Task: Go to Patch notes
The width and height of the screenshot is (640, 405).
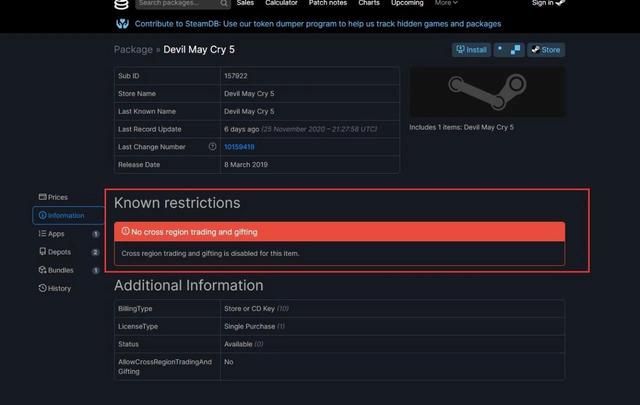Action: tap(328, 3)
